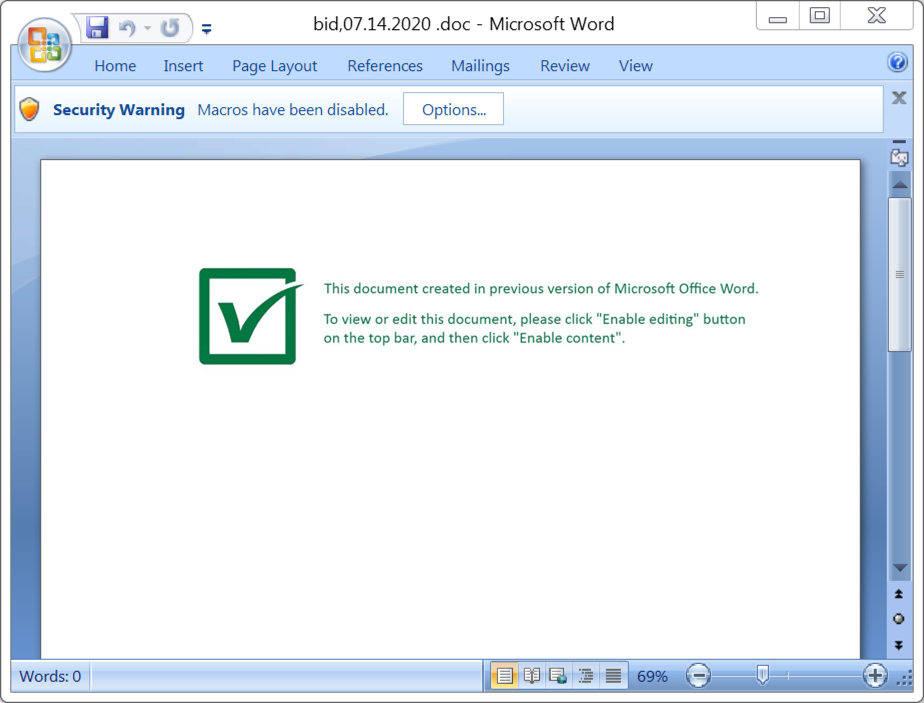Open the Home tab
The image size is (924, 703).
(115, 65)
